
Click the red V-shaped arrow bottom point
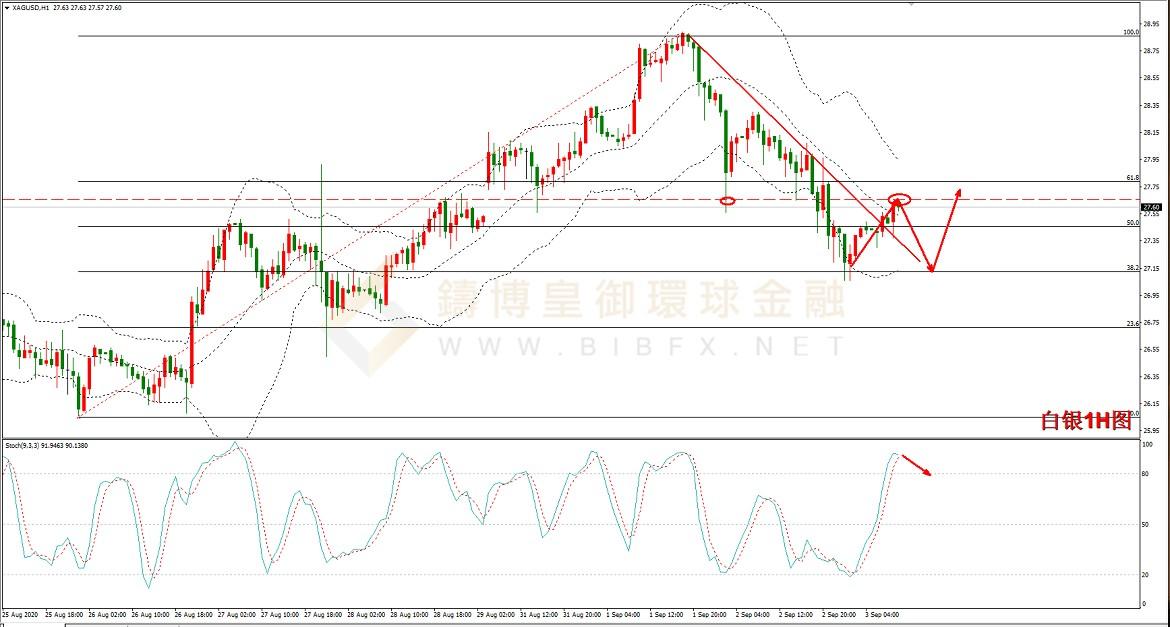point(932,270)
